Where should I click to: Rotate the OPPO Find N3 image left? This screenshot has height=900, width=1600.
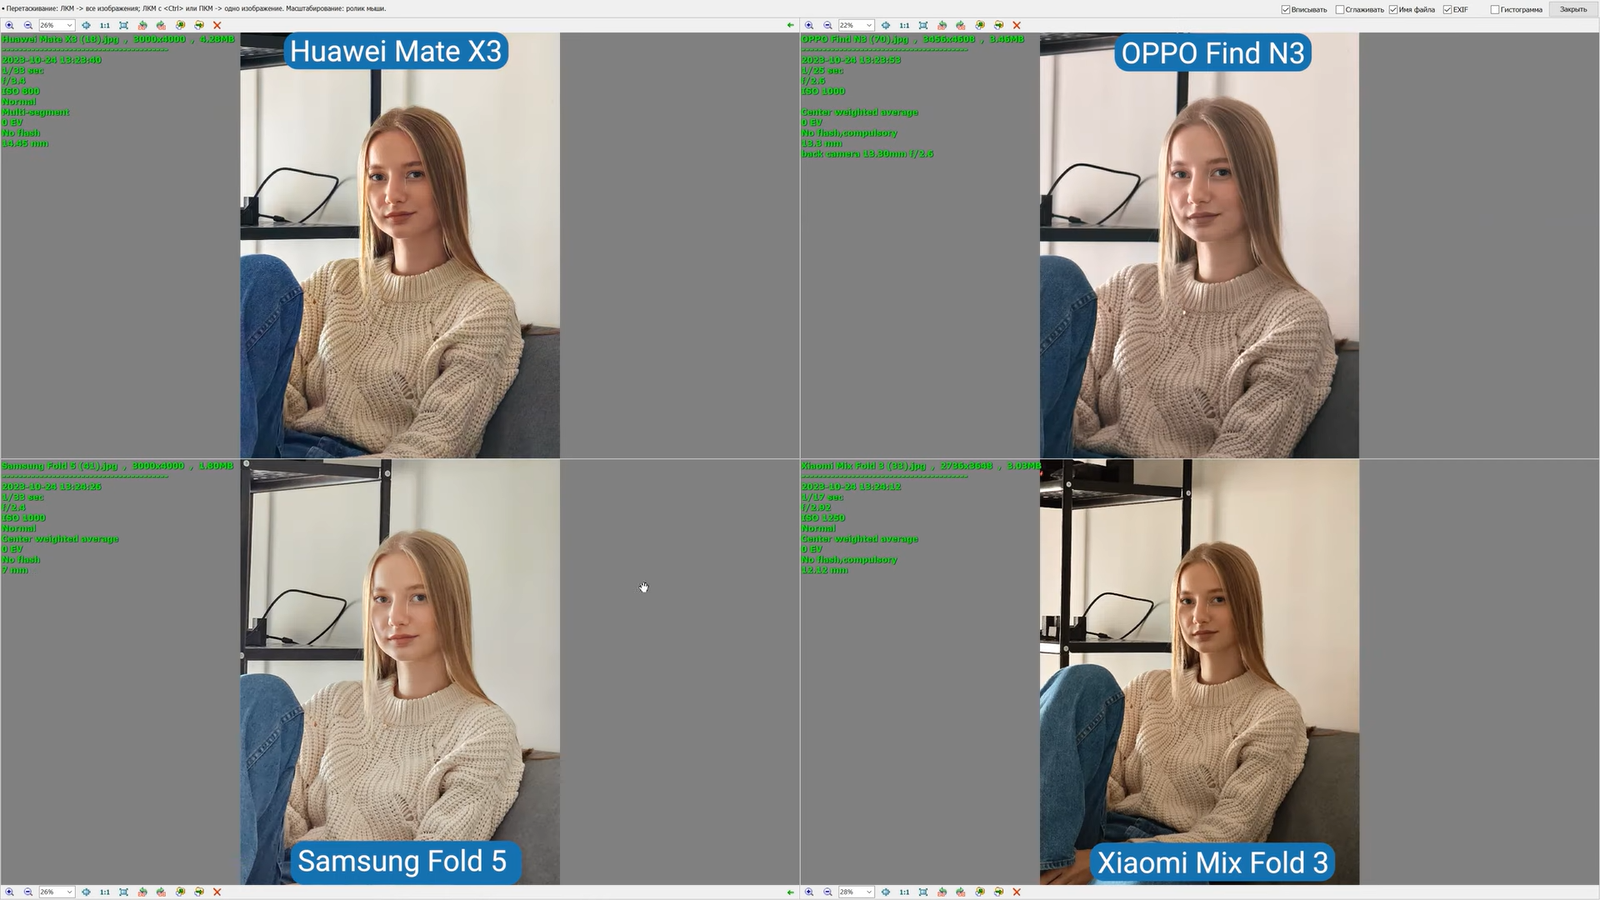(942, 25)
